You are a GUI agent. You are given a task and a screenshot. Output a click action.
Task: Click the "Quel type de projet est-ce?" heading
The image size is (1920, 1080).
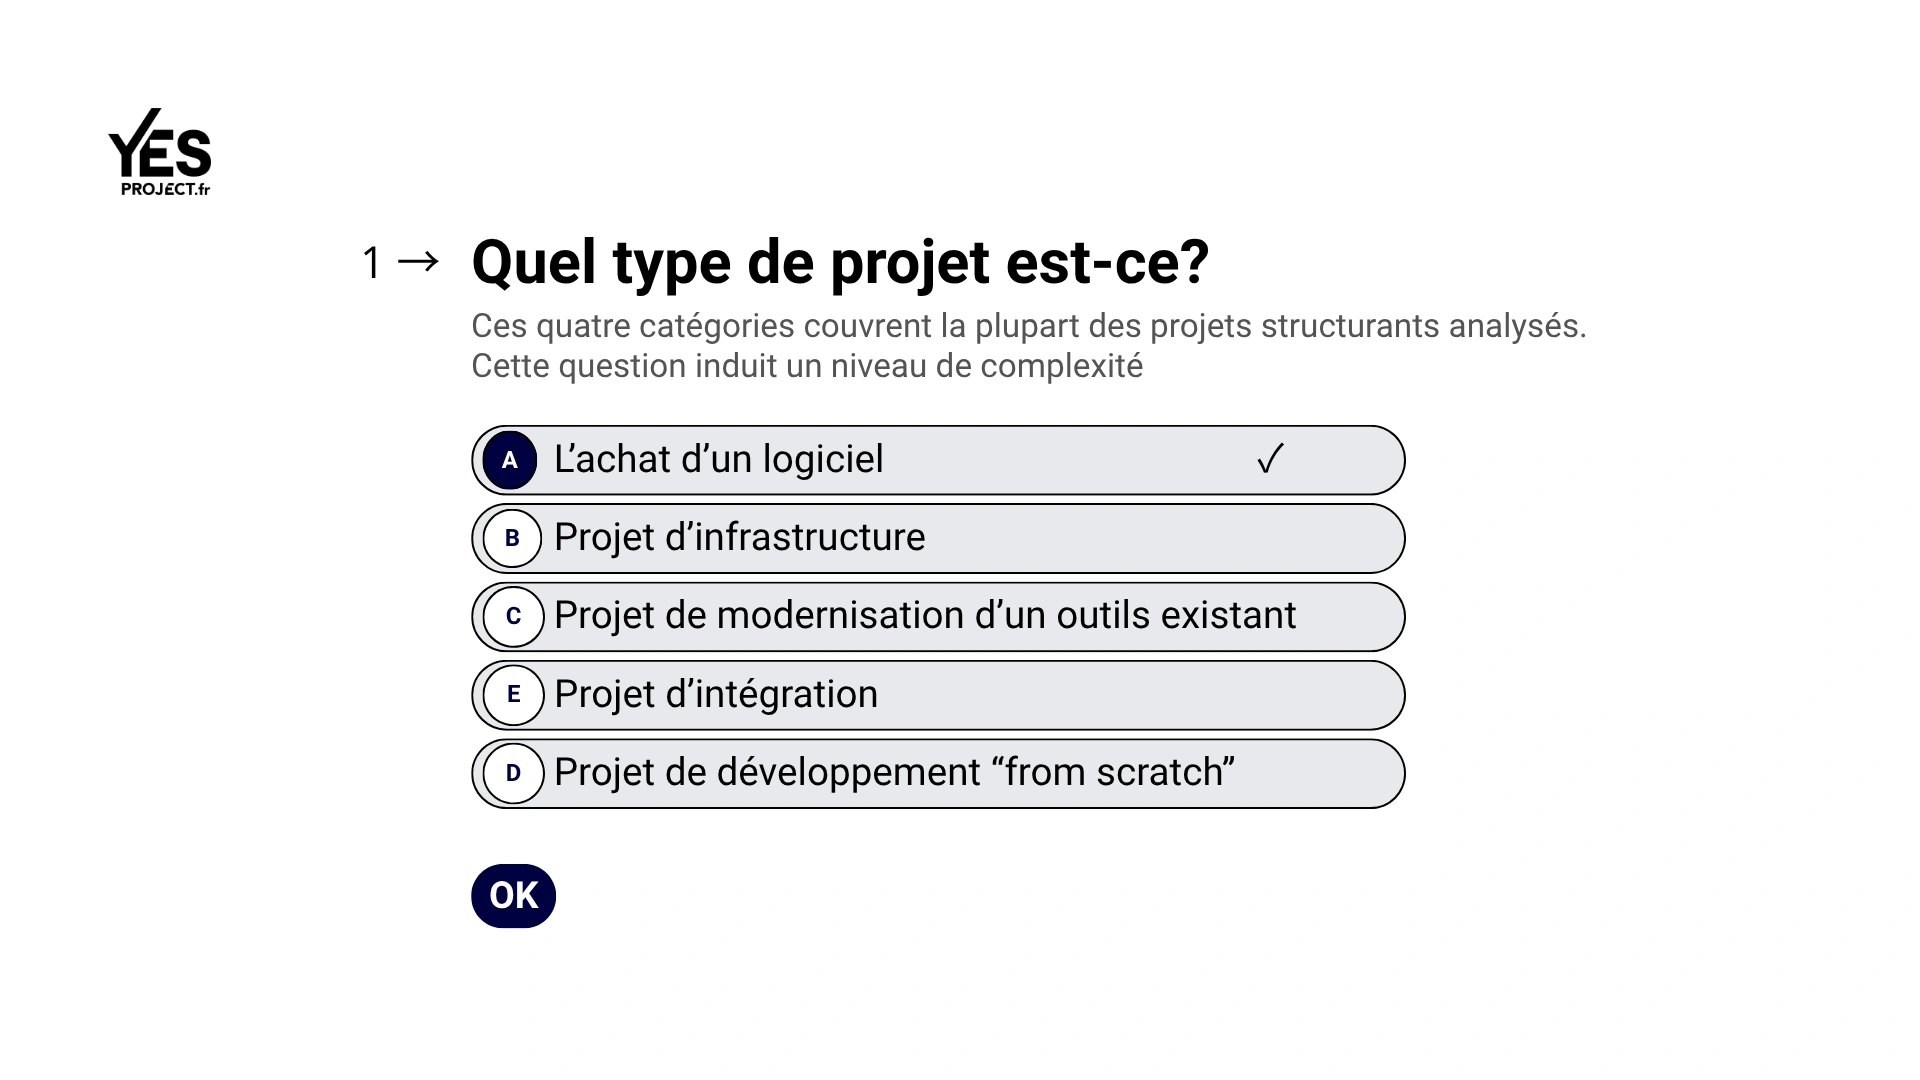tap(840, 262)
